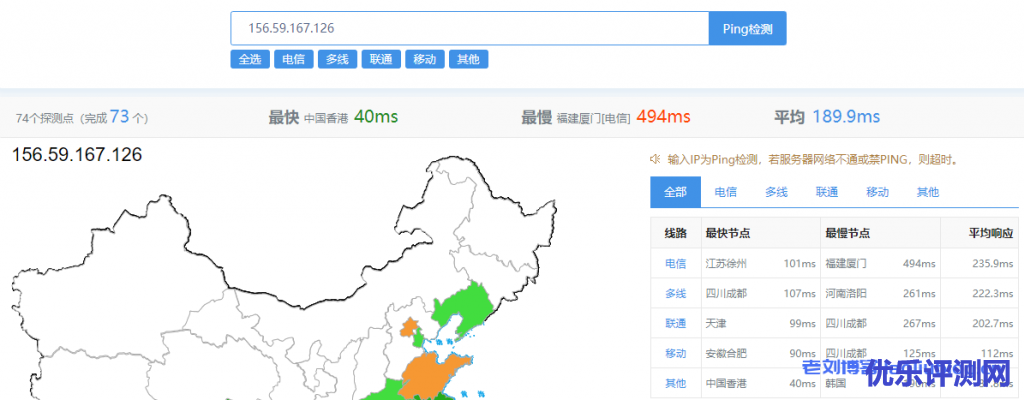Viewport: 1024px width, 400px height.
Task: Click the 222.3ms average value
Action: (994, 294)
